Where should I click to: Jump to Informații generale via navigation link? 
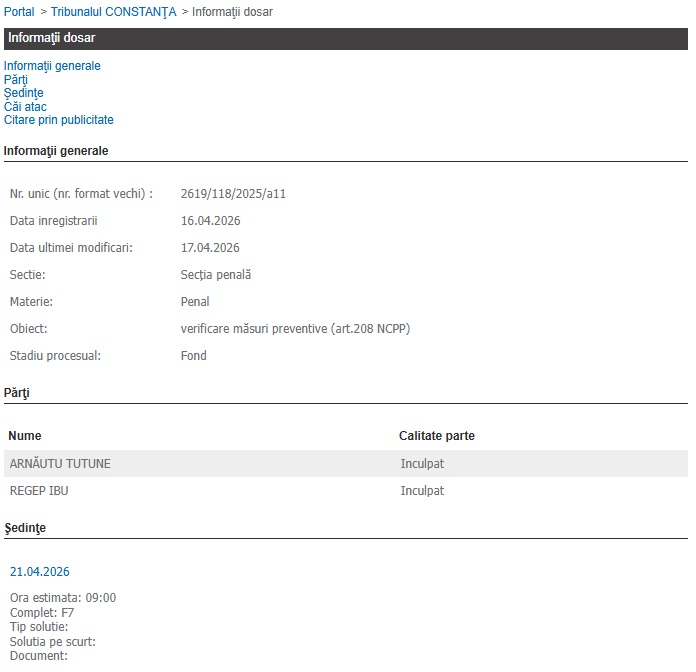tap(52, 66)
